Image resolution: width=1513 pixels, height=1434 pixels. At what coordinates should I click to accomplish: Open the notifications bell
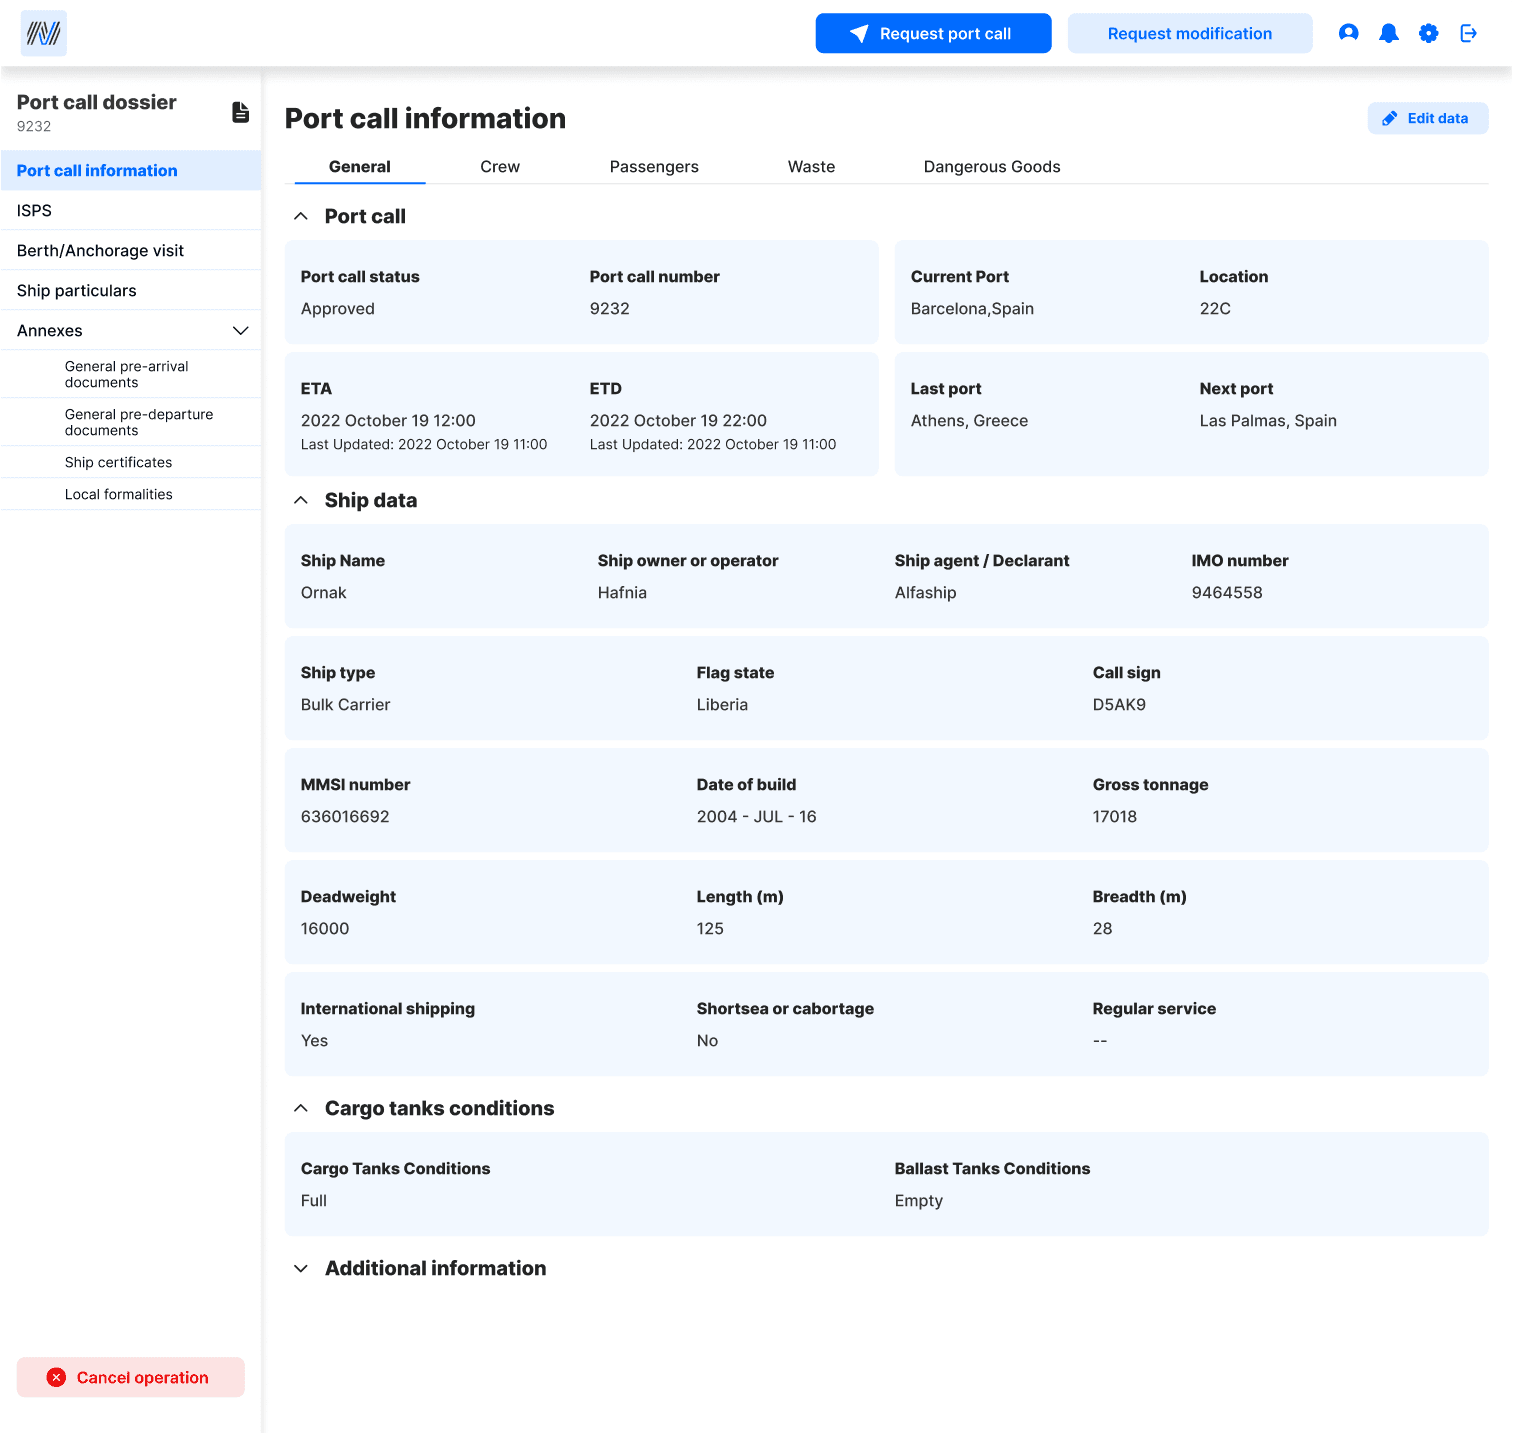point(1388,33)
